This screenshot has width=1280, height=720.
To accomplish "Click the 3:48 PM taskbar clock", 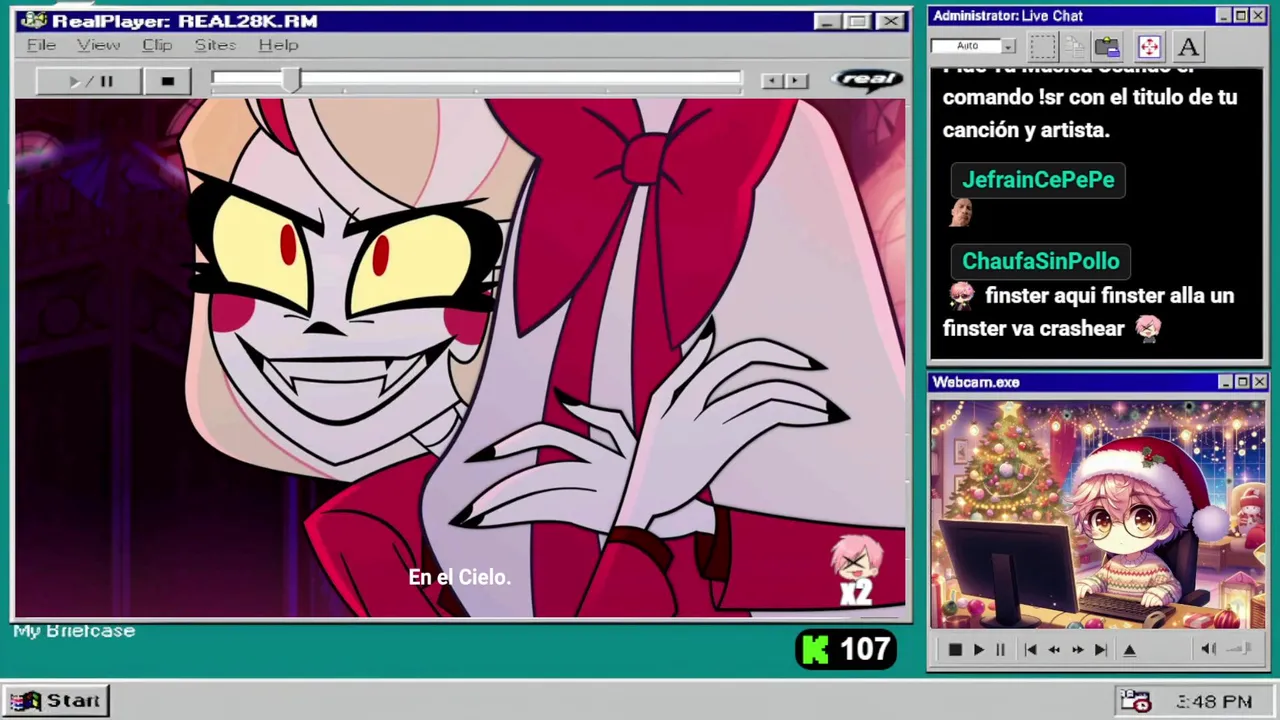I will [x=1214, y=702].
